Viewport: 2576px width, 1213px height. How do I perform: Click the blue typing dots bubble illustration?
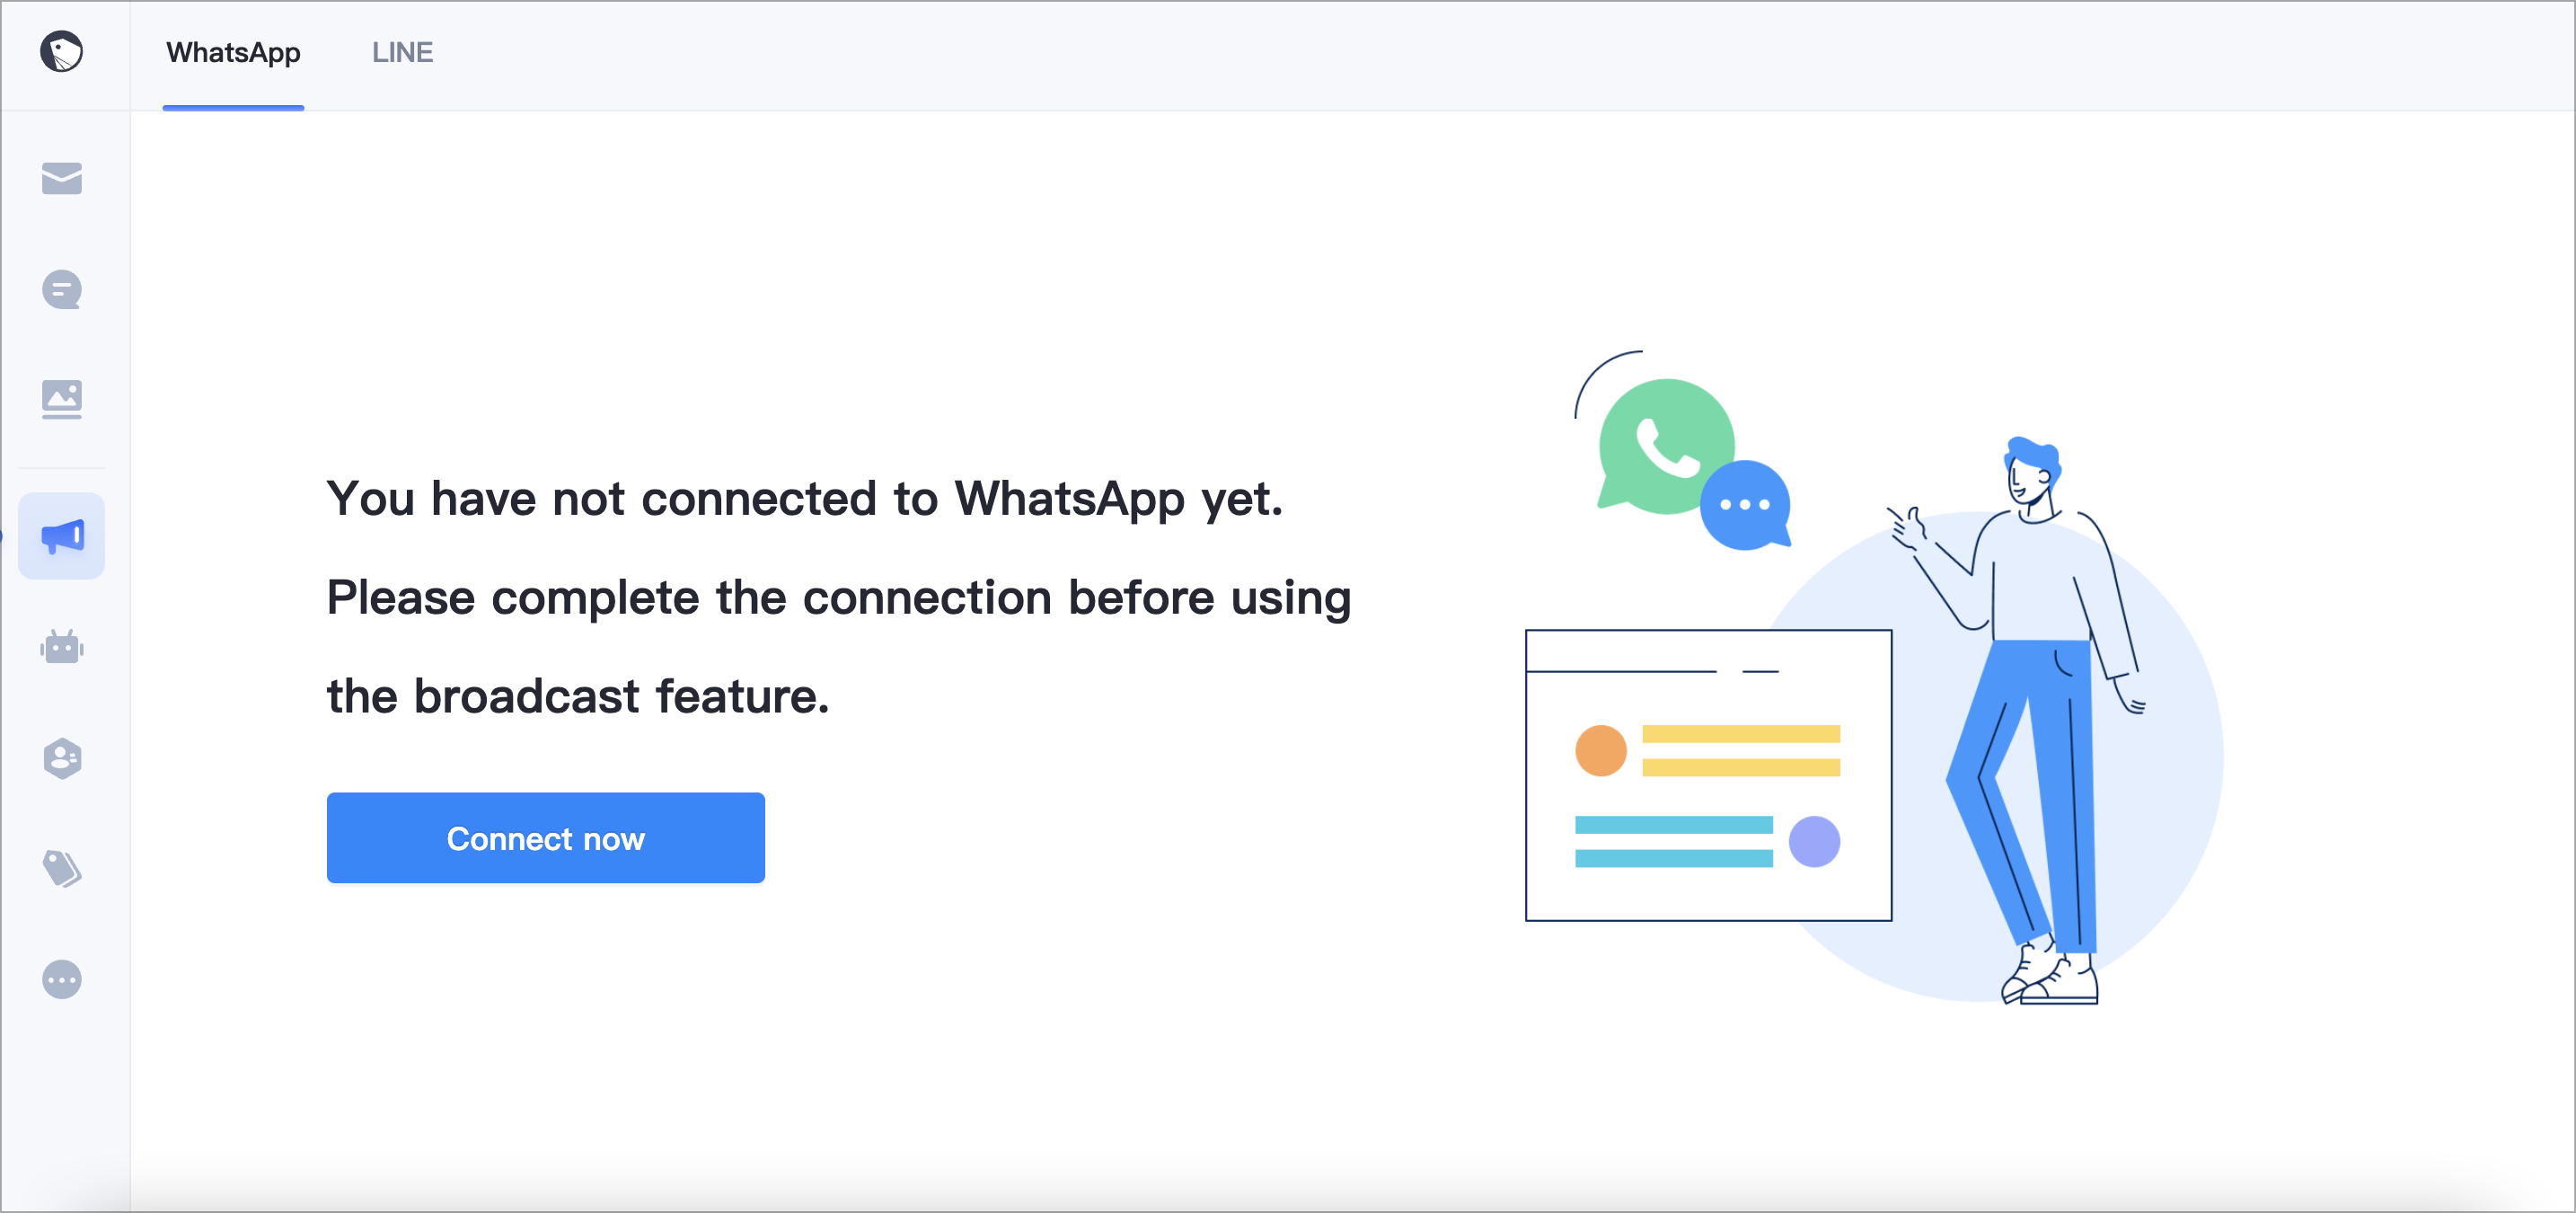click(1746, 505)
